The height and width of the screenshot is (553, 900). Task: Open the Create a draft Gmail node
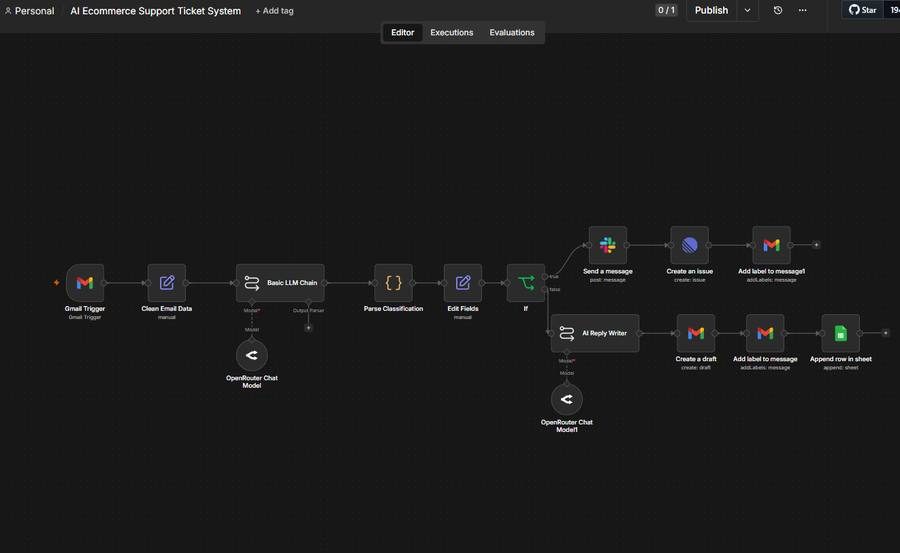point(696,333)
